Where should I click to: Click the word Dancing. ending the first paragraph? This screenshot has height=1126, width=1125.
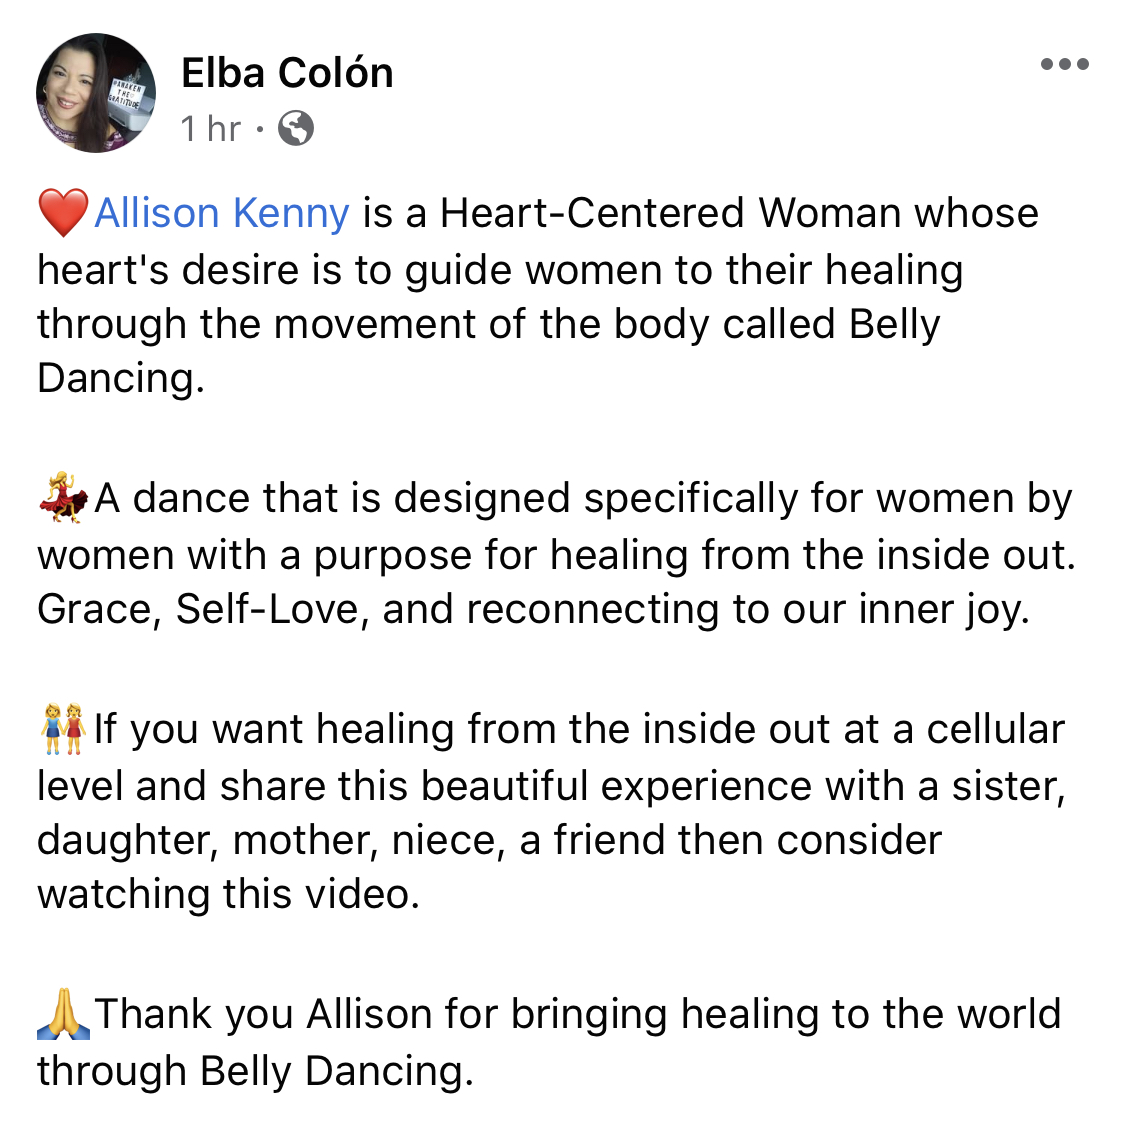(x=121, y=378)
